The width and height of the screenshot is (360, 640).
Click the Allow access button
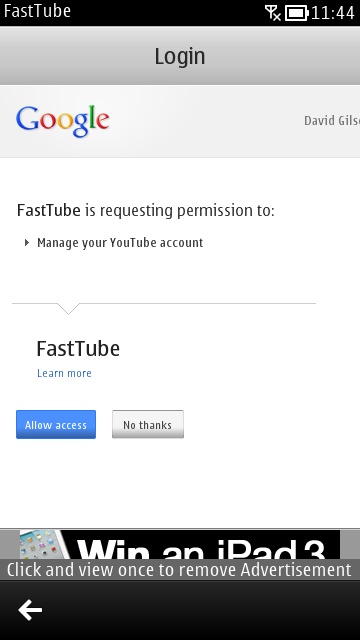pos(56,424)
